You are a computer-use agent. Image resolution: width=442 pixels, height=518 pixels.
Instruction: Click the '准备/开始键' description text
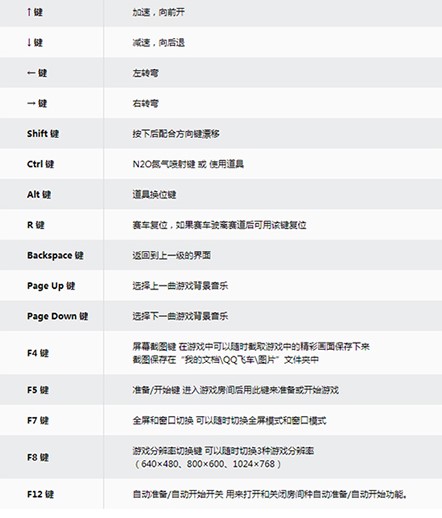coord(235,390)
